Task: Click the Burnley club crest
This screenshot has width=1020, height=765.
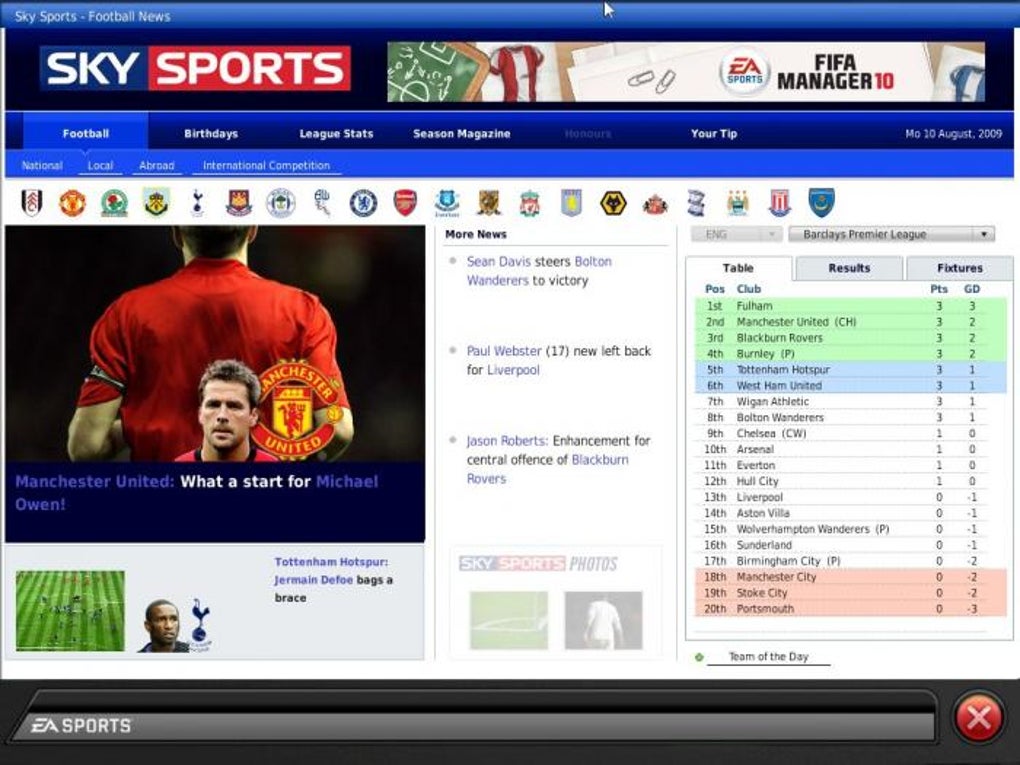Action: (156, 202)
